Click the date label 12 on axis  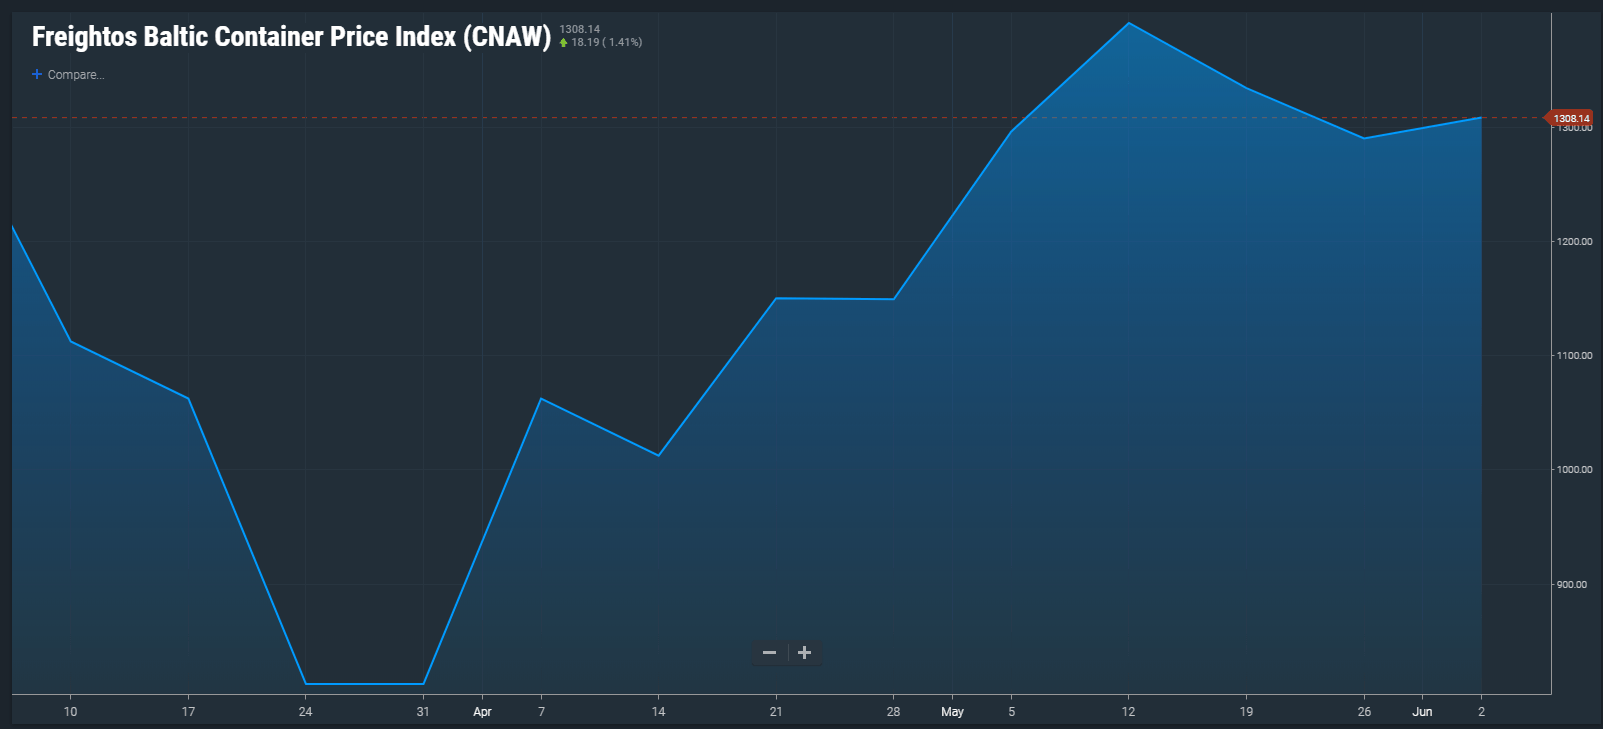1128,712
